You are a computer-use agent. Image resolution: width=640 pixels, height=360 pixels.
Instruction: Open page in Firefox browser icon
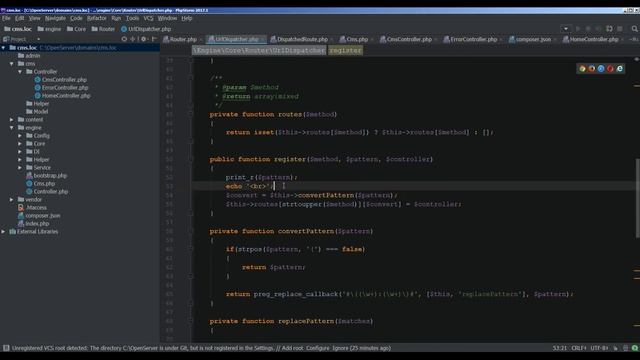[x=592, y=69]
